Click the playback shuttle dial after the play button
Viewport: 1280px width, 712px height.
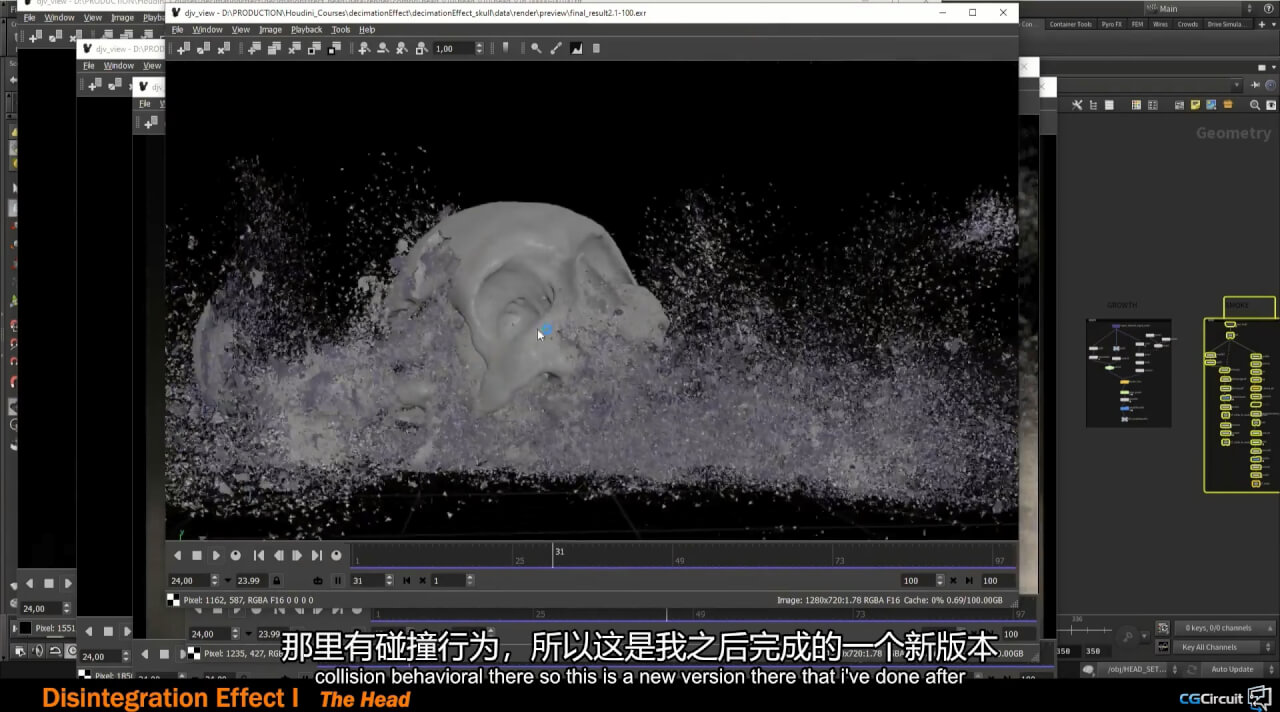click(x=236, y=555)
